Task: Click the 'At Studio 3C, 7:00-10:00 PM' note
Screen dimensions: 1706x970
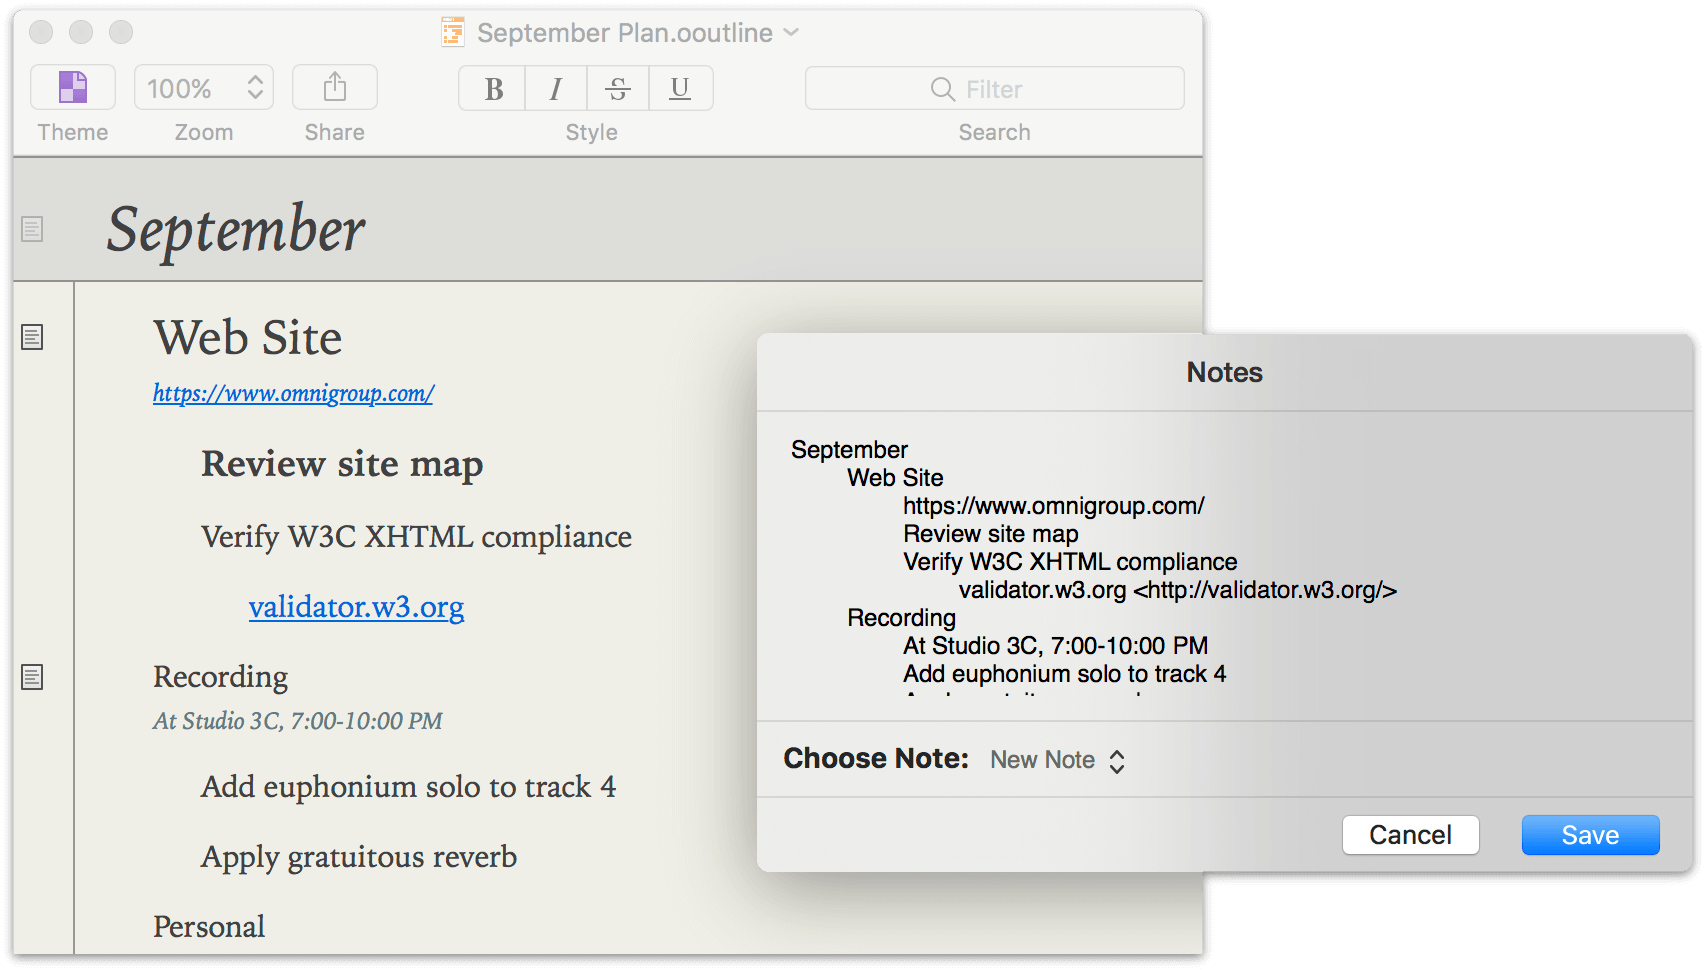Action: coord(297,721)
